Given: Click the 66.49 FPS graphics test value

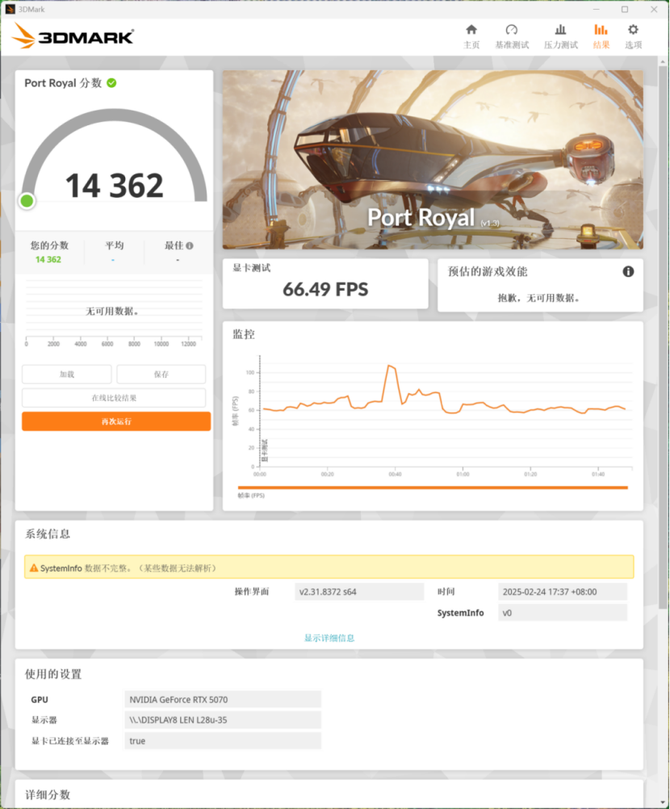Looking at the screenshot, I should (x=325, y=289).
